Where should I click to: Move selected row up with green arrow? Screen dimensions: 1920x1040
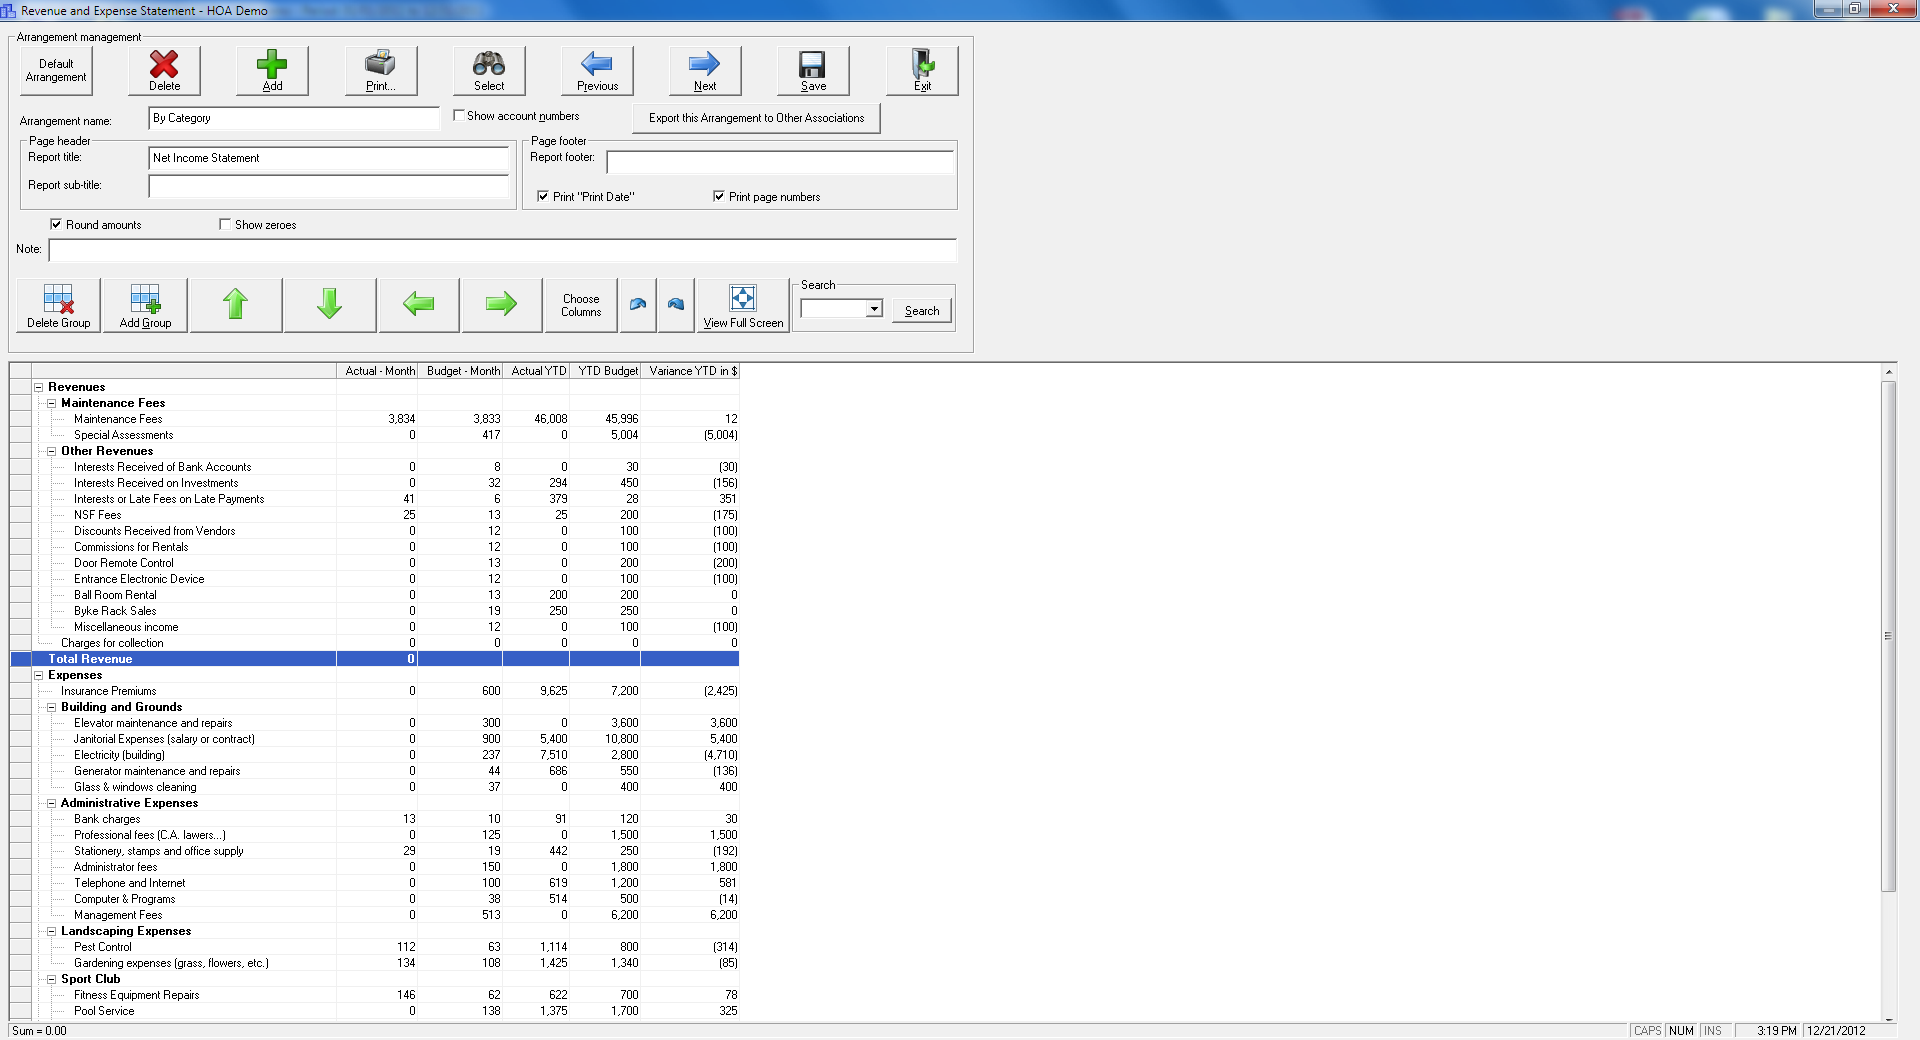235,304
